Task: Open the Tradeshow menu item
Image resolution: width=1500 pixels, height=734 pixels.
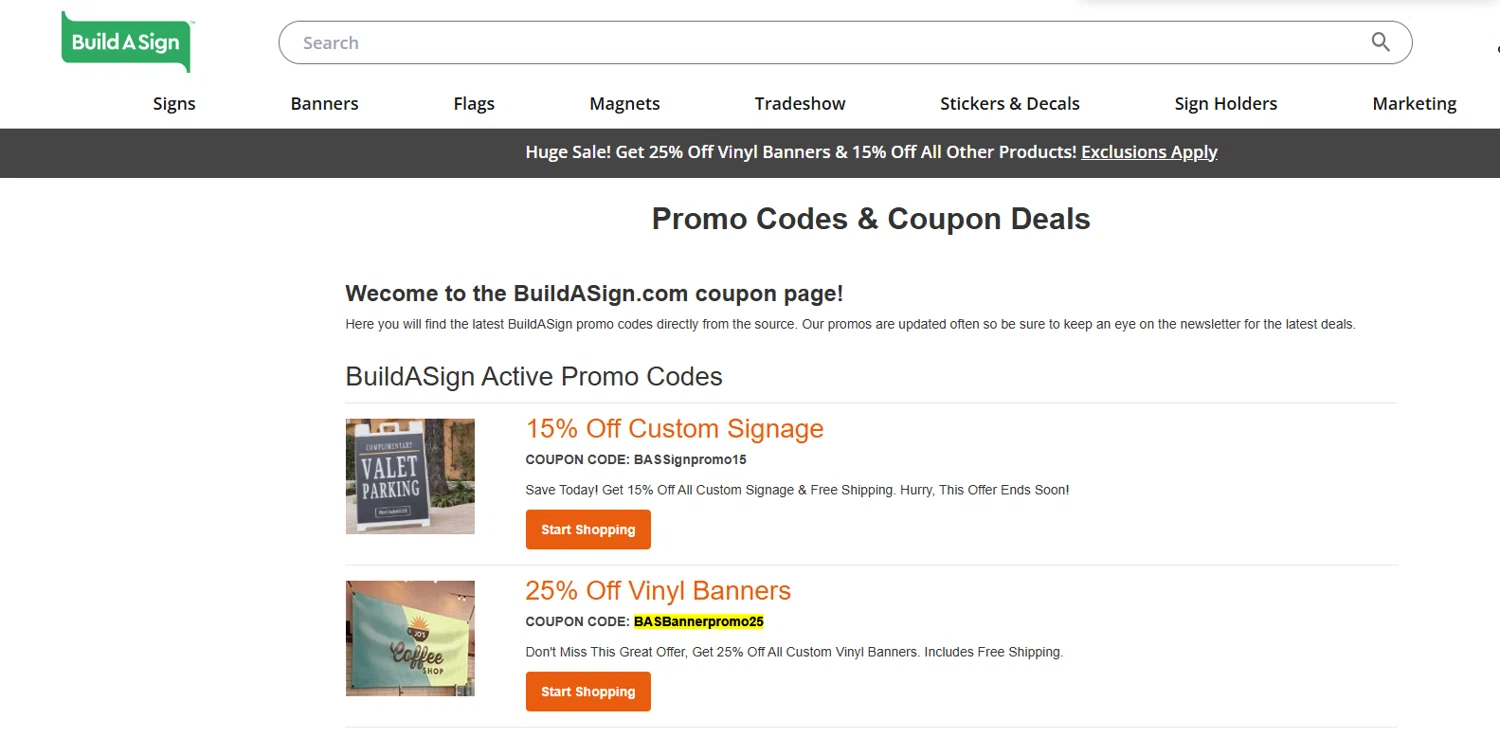Action: point(800,103)
